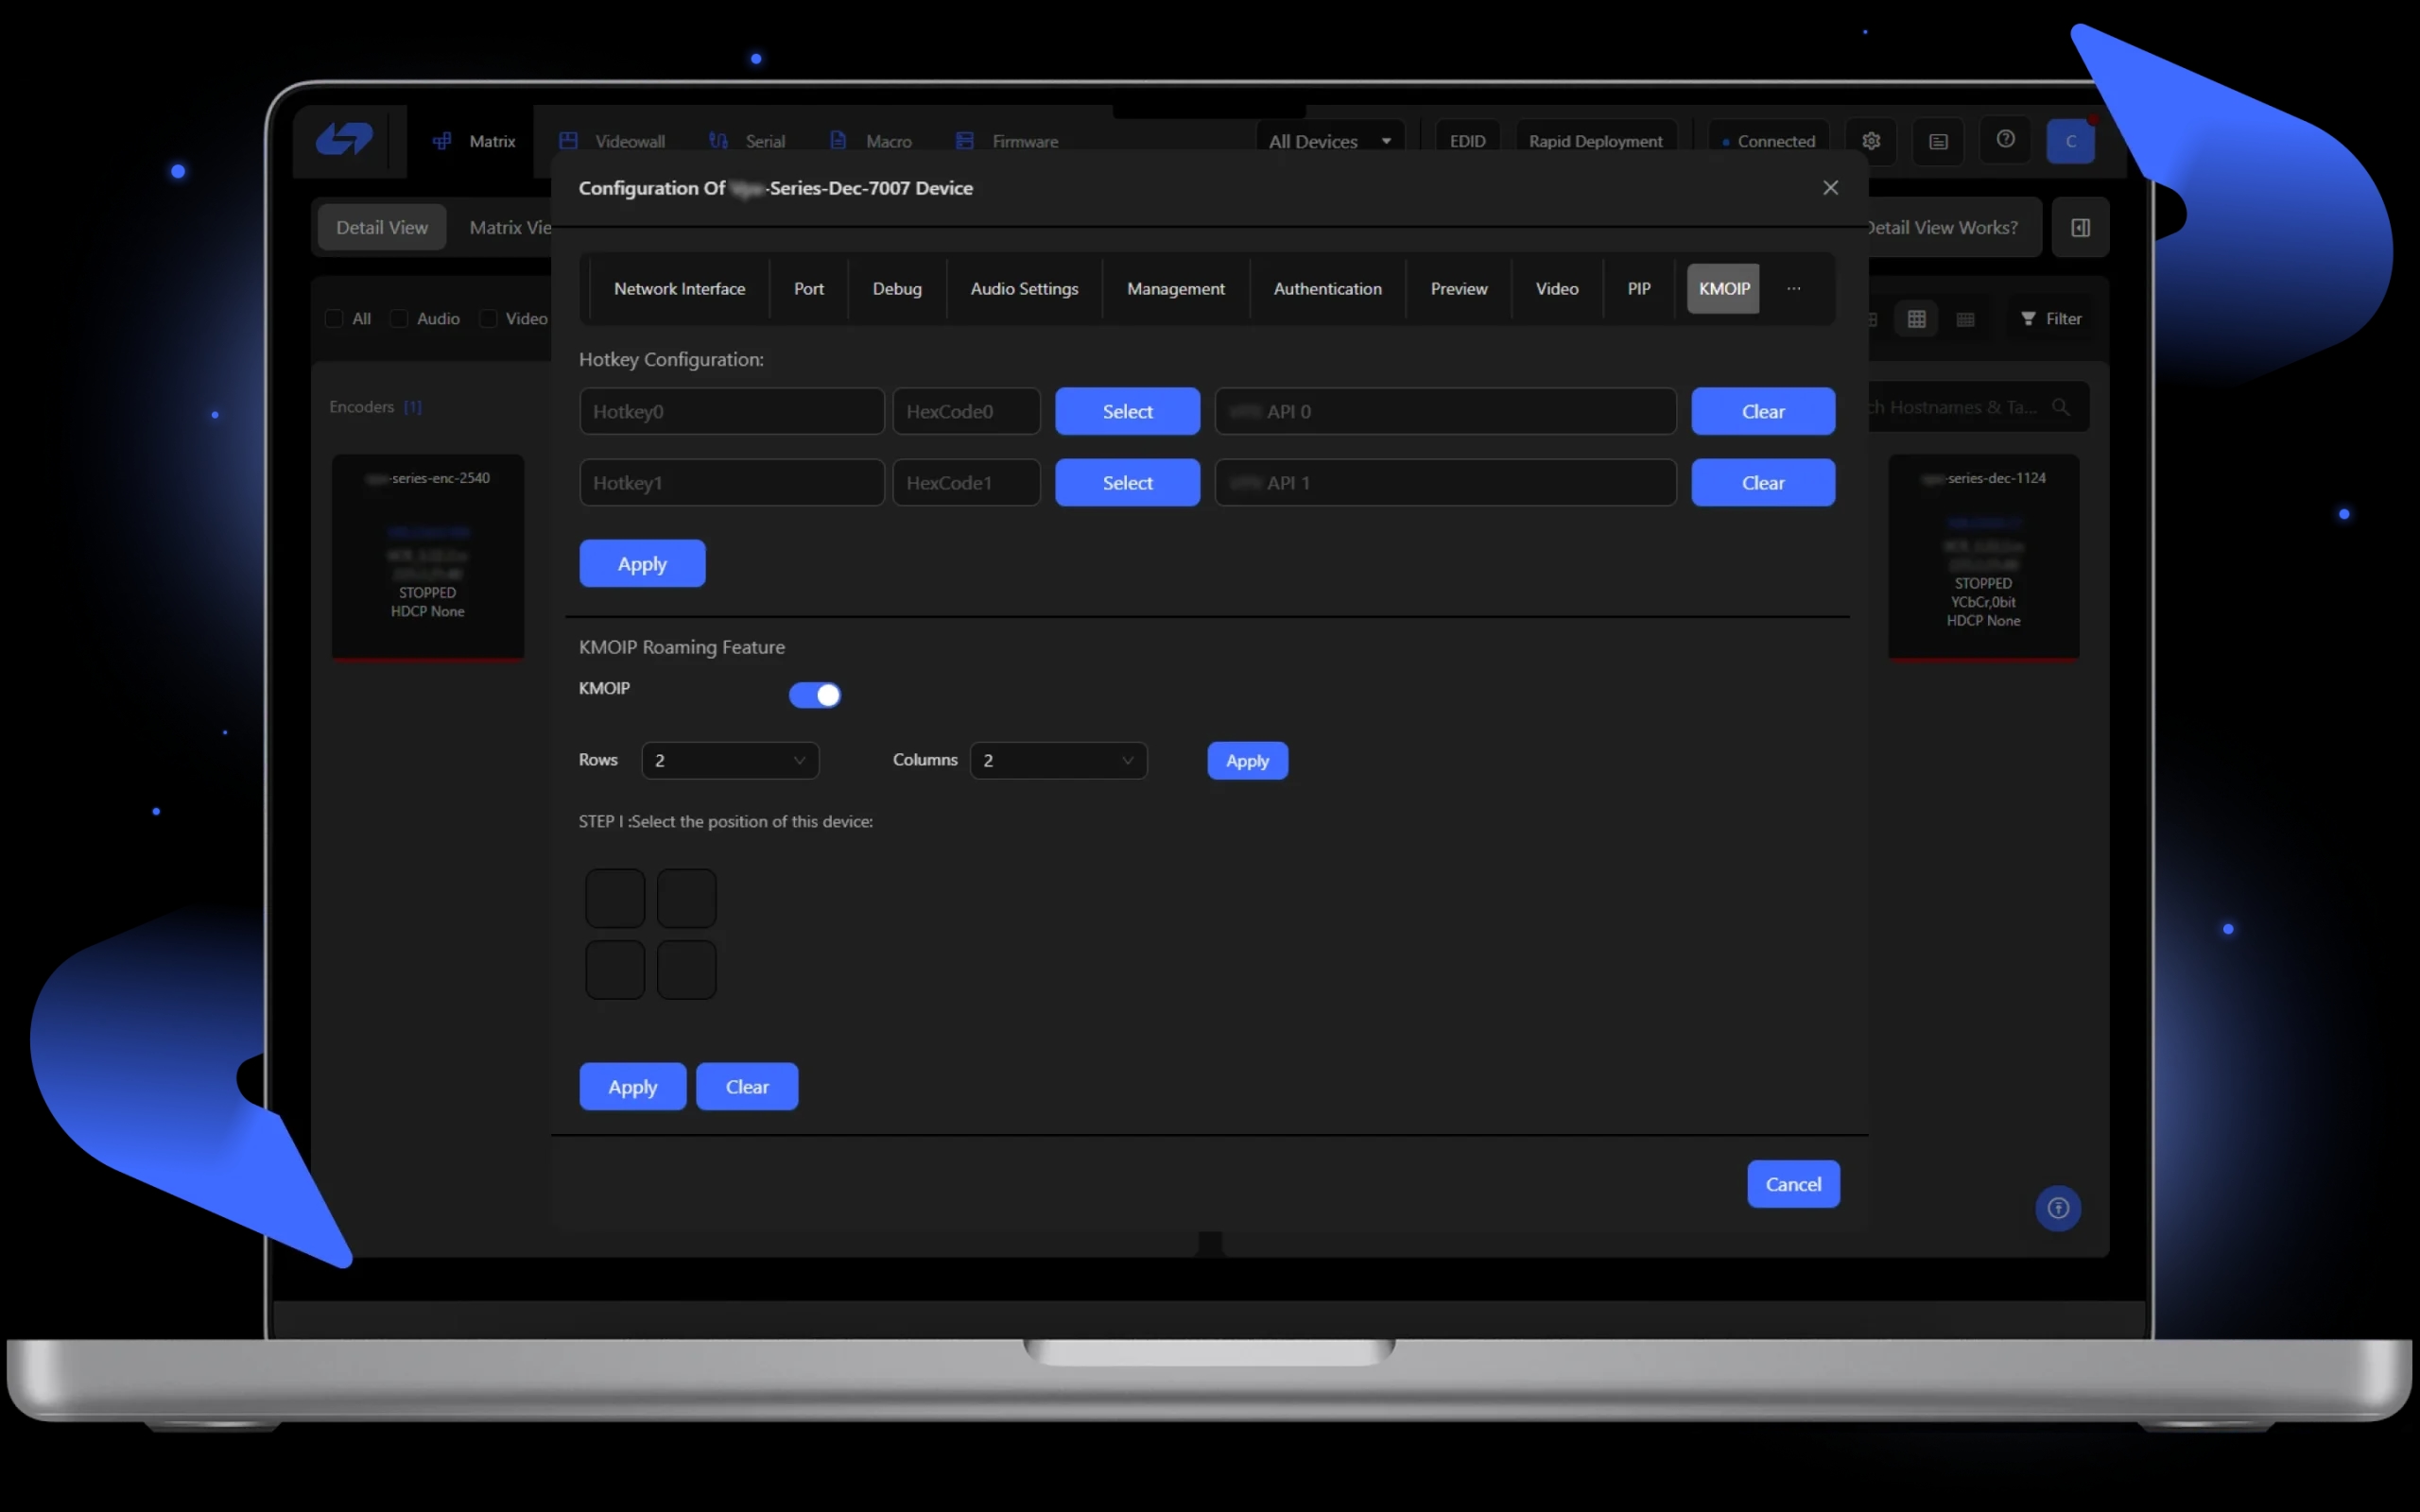Click the log list icon in header
This screenshot has height=1512, width=2420.
point(1938,142)
